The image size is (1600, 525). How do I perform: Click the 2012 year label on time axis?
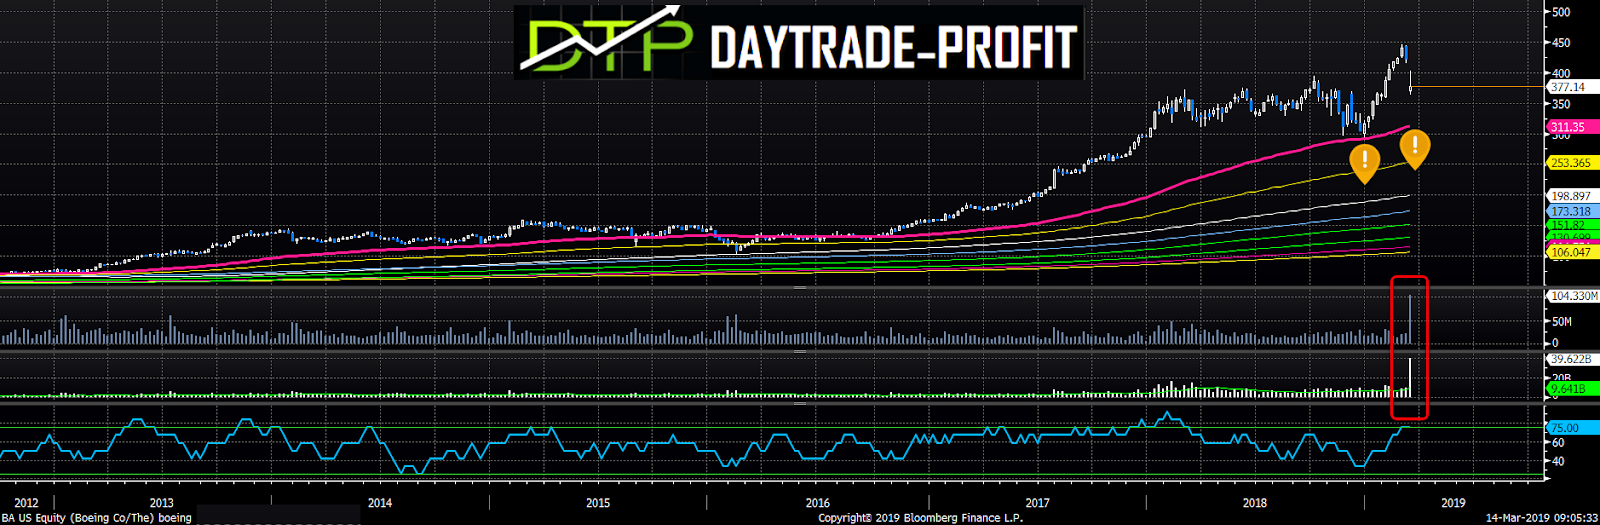click(x=27, y=503)
